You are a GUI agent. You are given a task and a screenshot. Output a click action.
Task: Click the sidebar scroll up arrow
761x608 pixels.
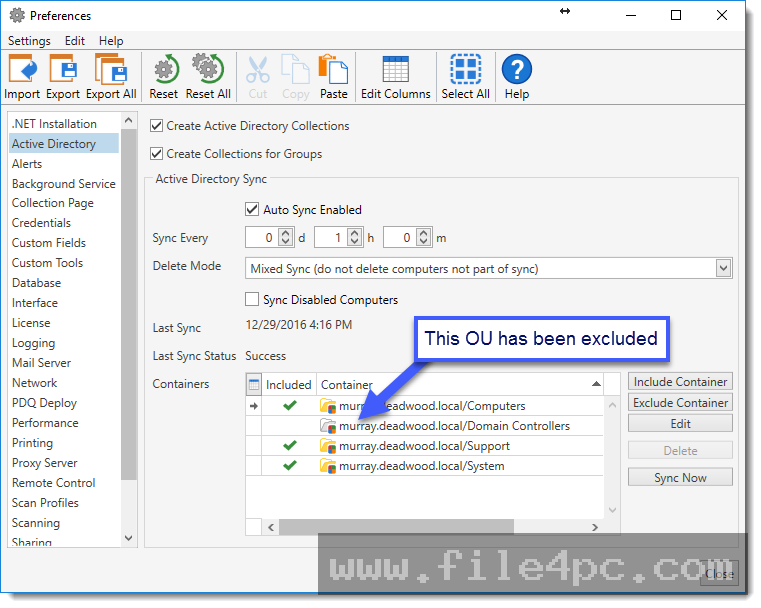129,120
